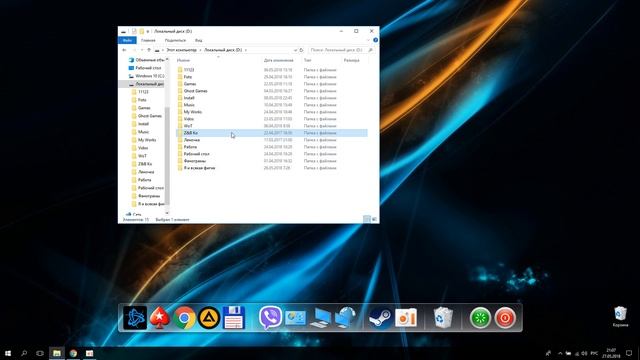
Task: Open the orange chart app in dock
Action: pyautogui.click(x=406, y=318)
